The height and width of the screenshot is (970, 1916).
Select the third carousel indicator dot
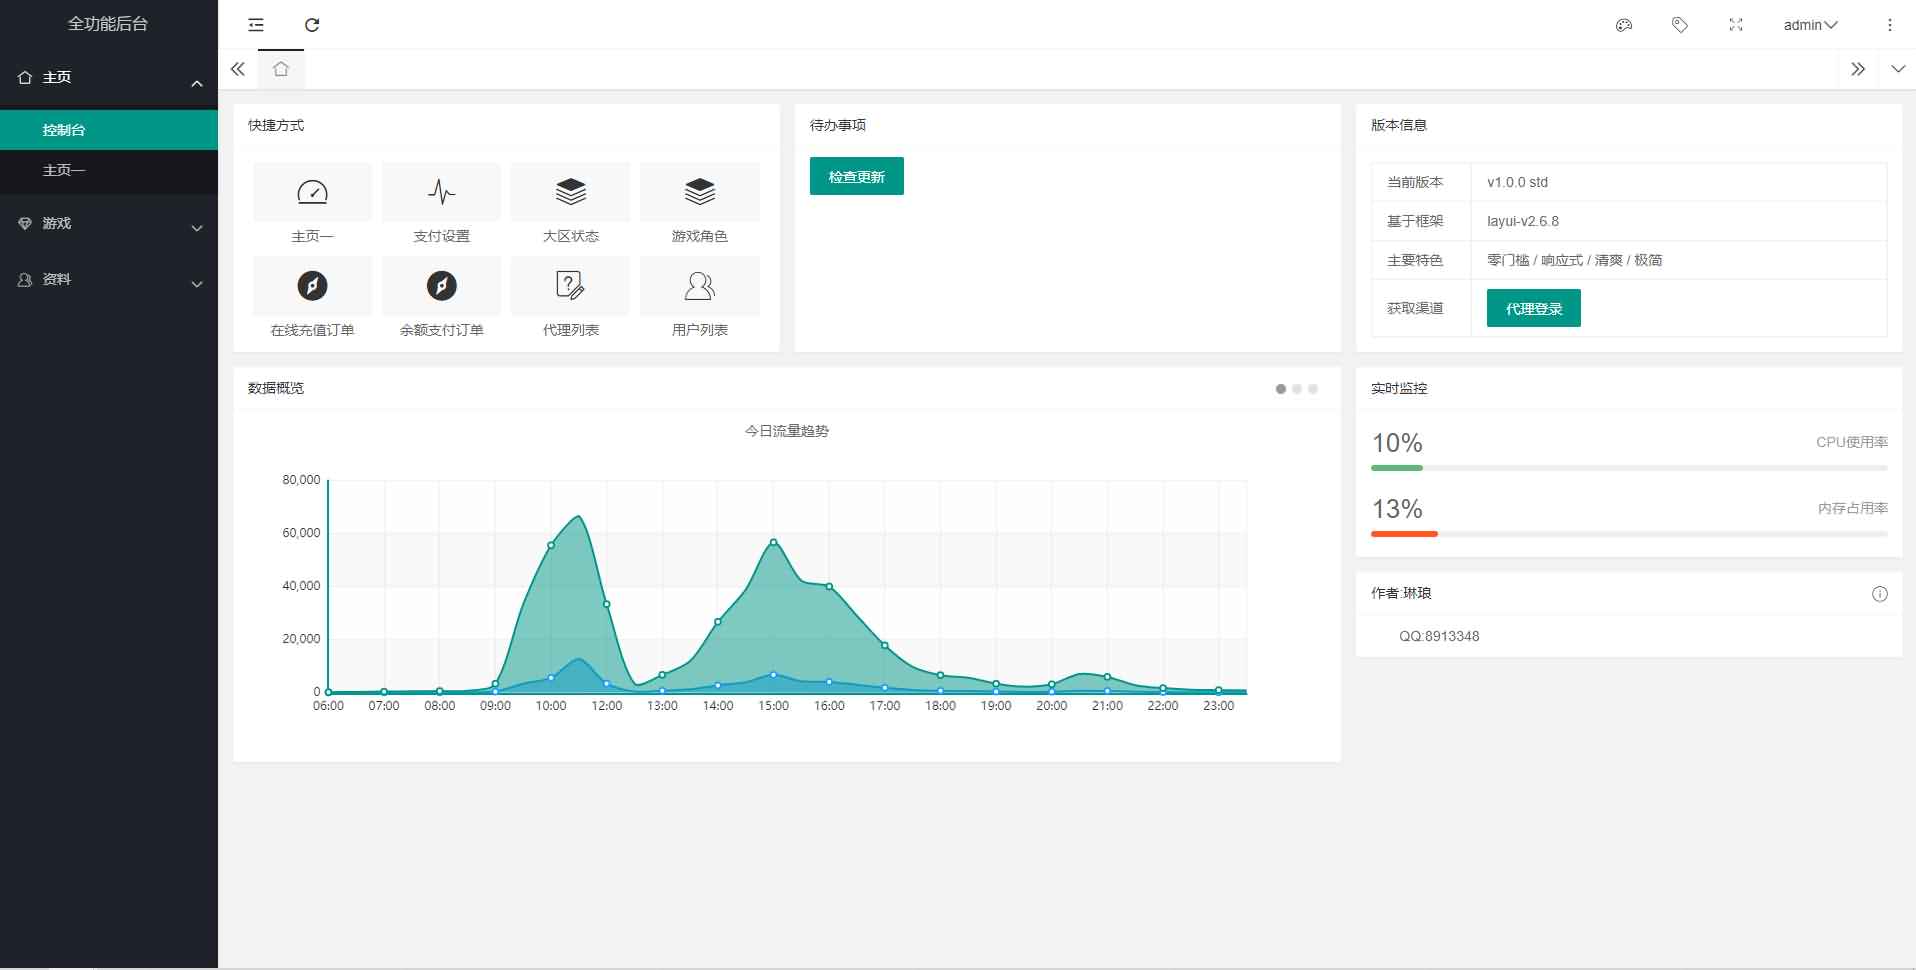1313,389
